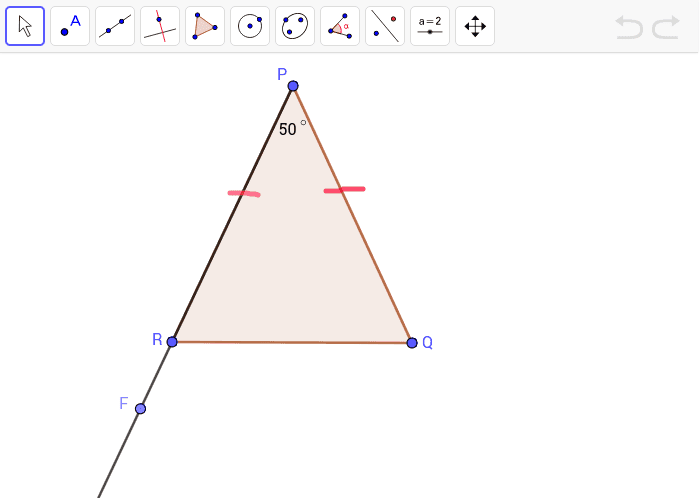This screenshot has height=500, width=700.
Task: Click the Redo arrow
Action: pyautogui.click(x=666, y=27)
